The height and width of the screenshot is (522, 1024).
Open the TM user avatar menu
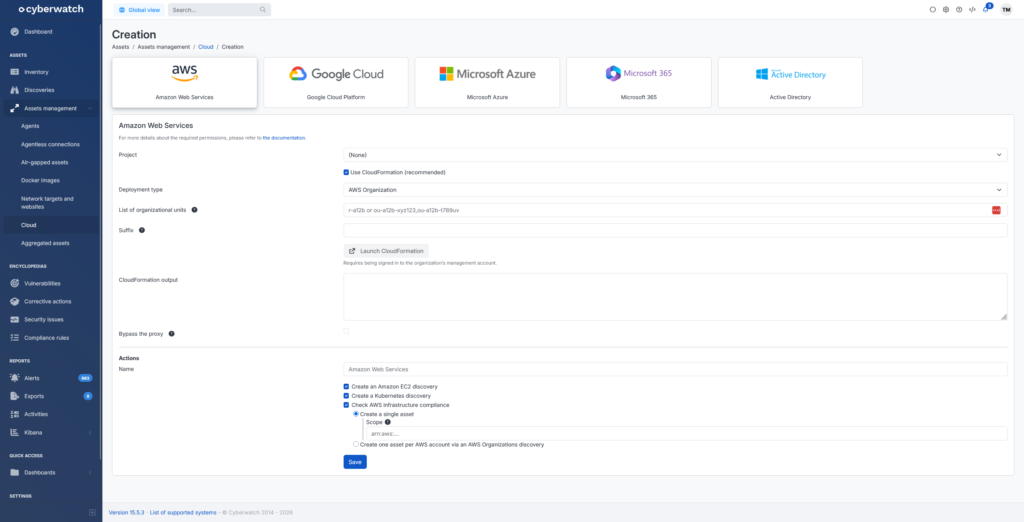pos(1005,9)
